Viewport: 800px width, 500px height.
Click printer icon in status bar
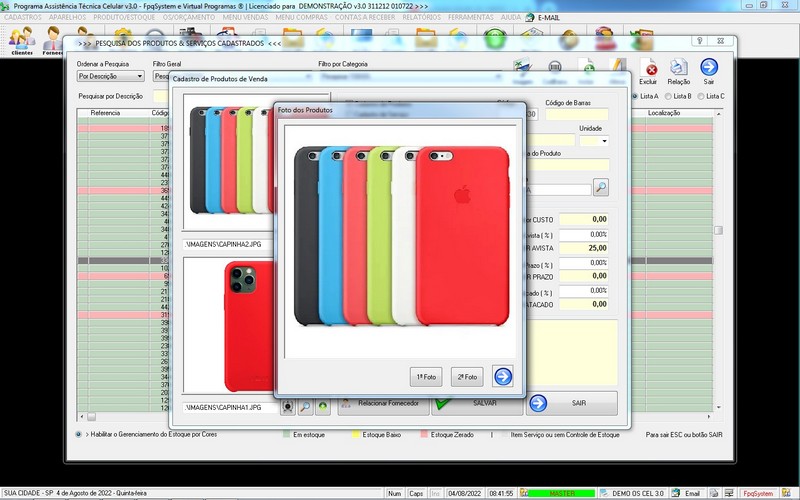(x=714, y=493)
